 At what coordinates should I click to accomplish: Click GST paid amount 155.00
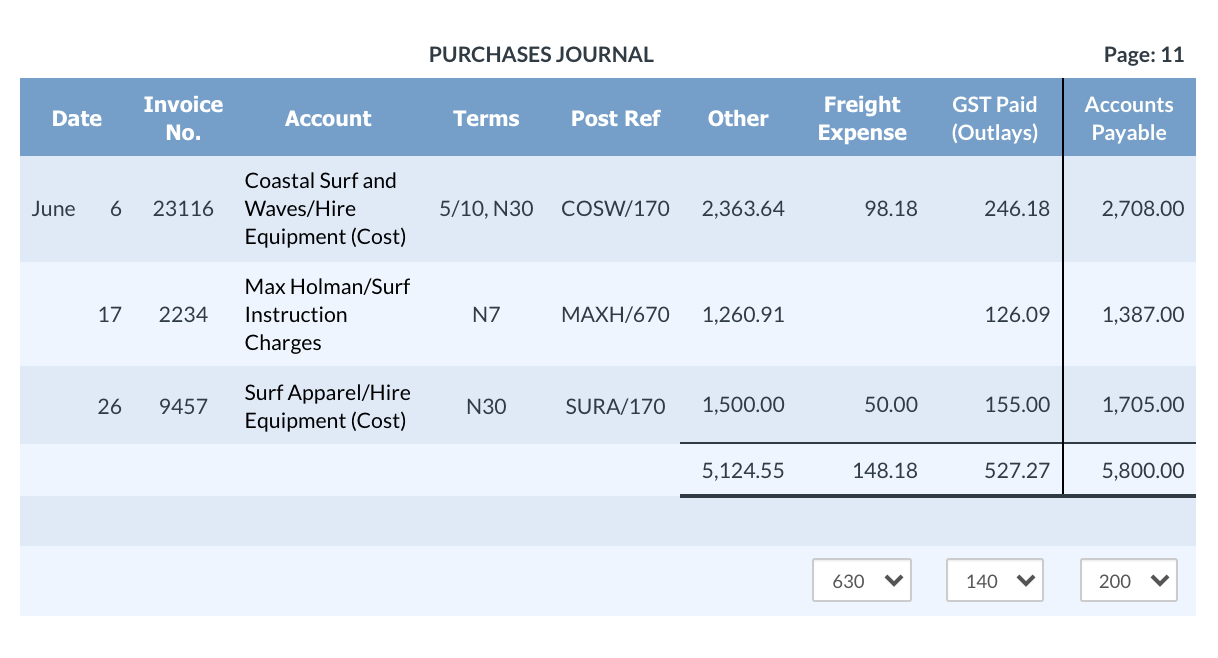(1017, 405)
